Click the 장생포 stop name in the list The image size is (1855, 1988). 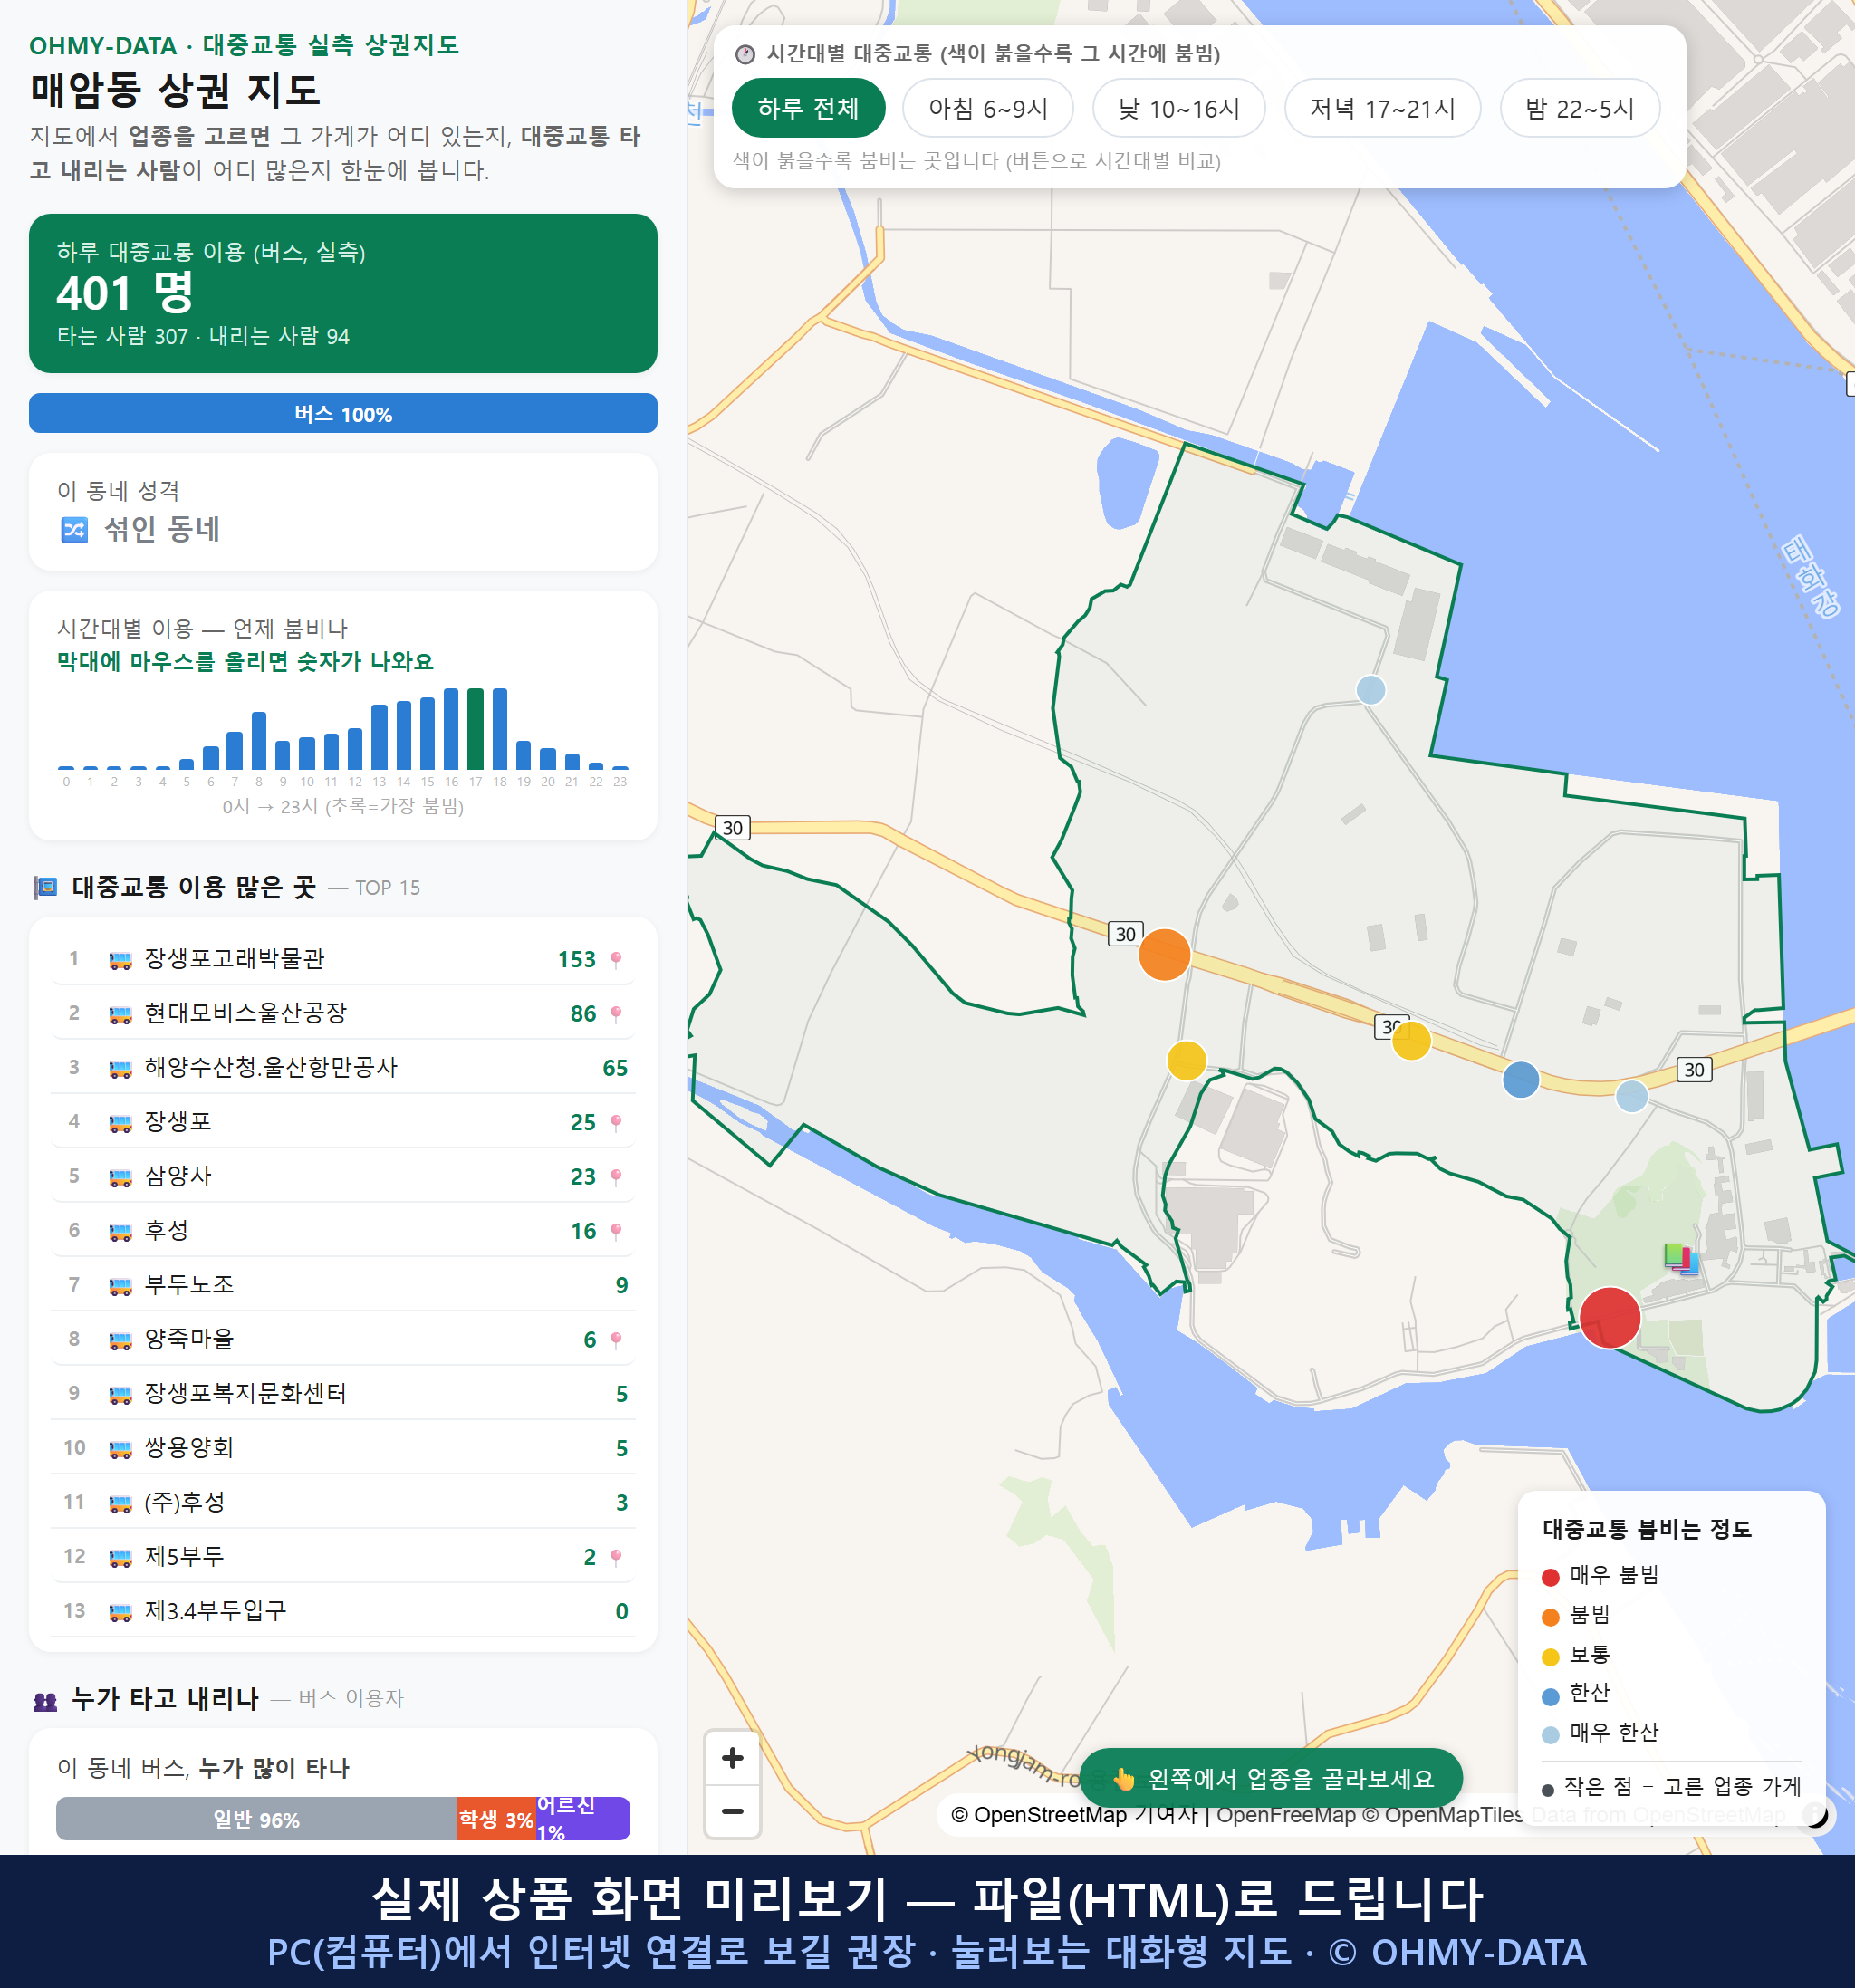[x=178, y=1121]
